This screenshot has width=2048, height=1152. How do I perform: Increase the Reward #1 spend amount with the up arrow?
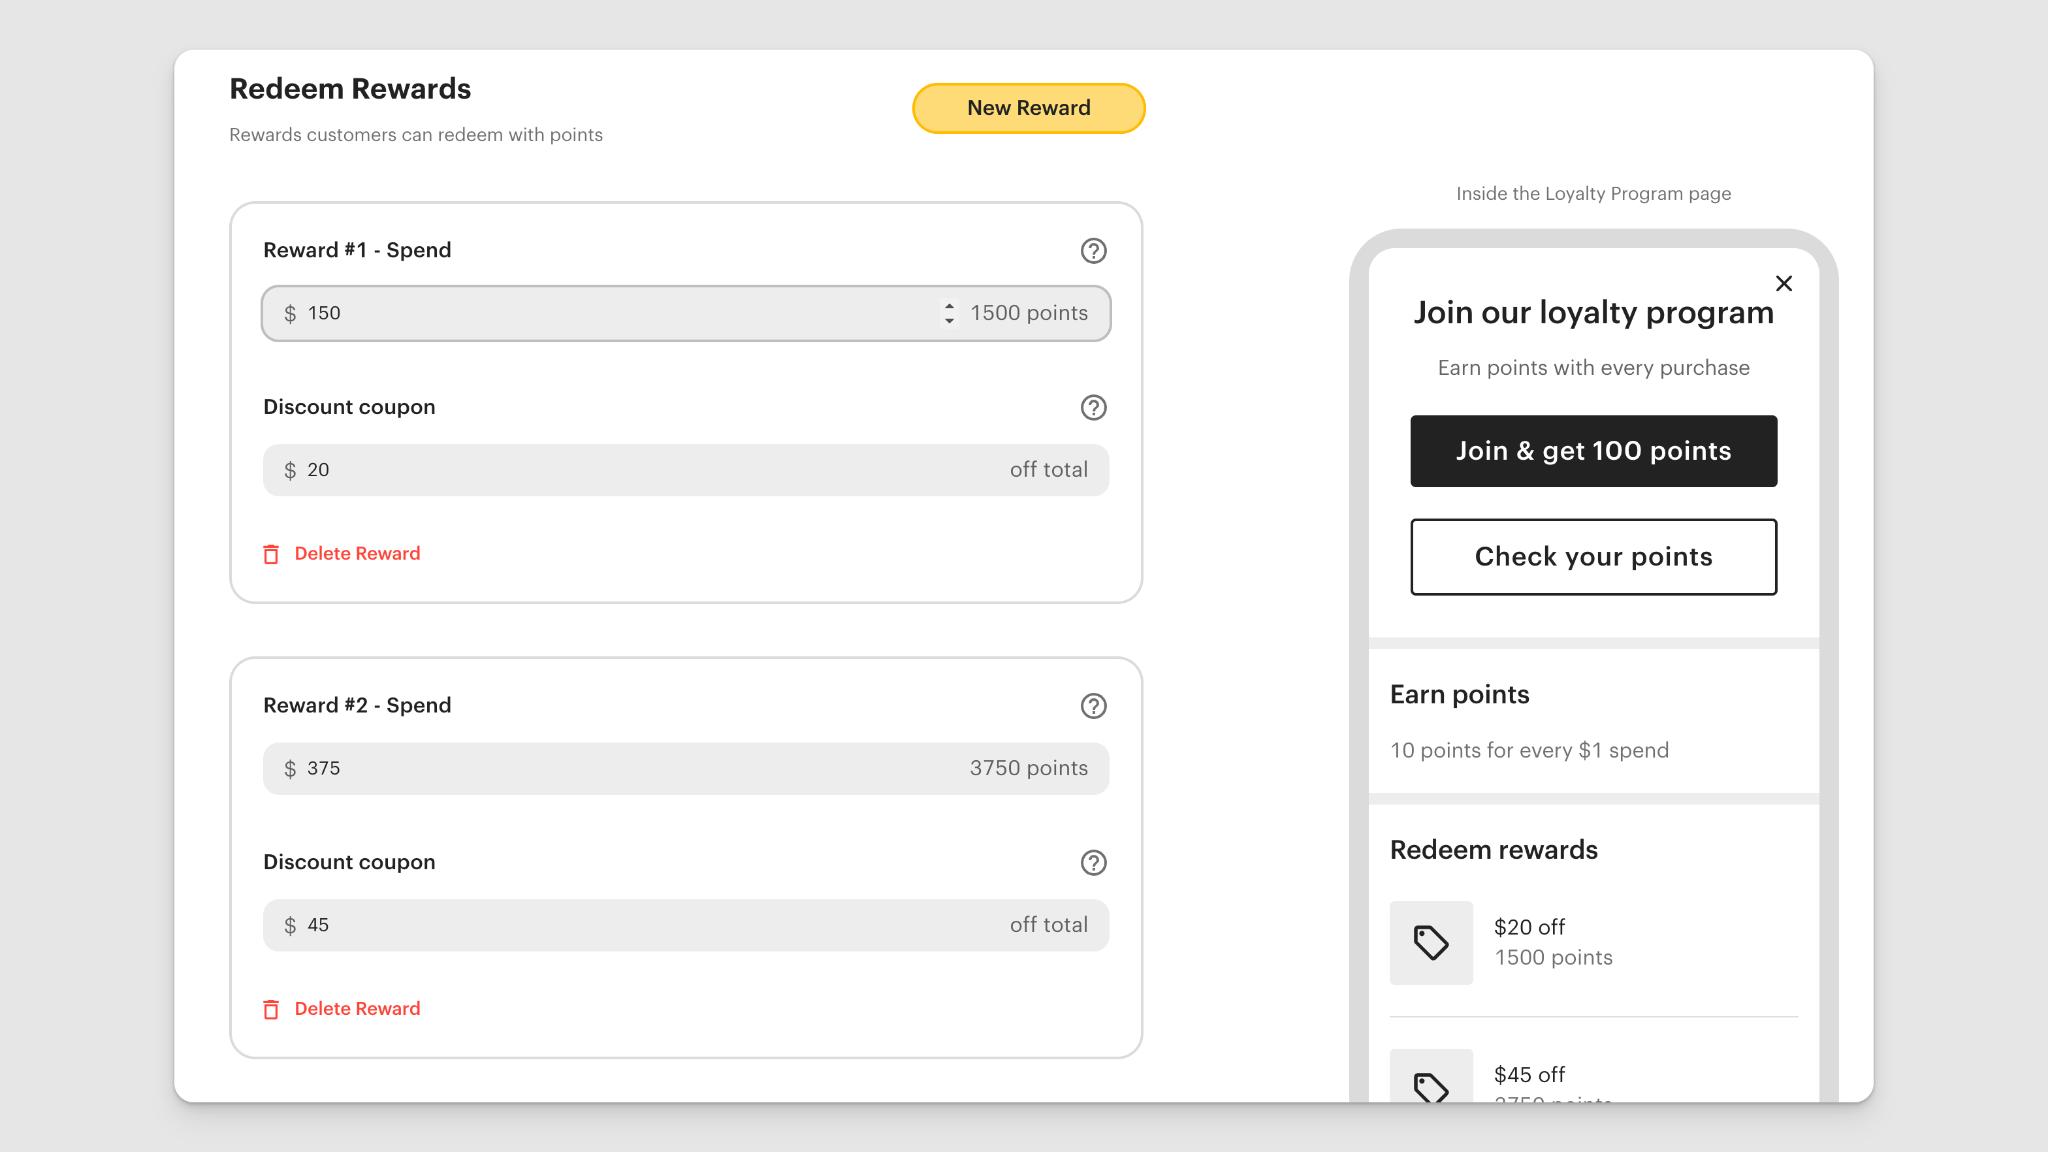(x=948, y=306)
